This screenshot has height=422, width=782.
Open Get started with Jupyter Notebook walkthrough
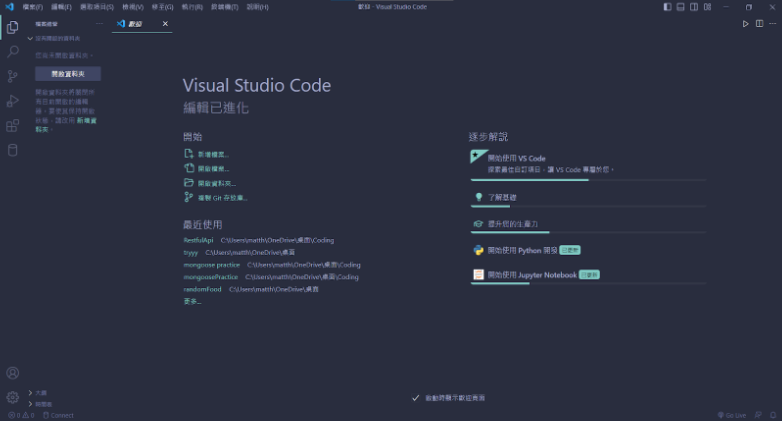tap(588, 275)
